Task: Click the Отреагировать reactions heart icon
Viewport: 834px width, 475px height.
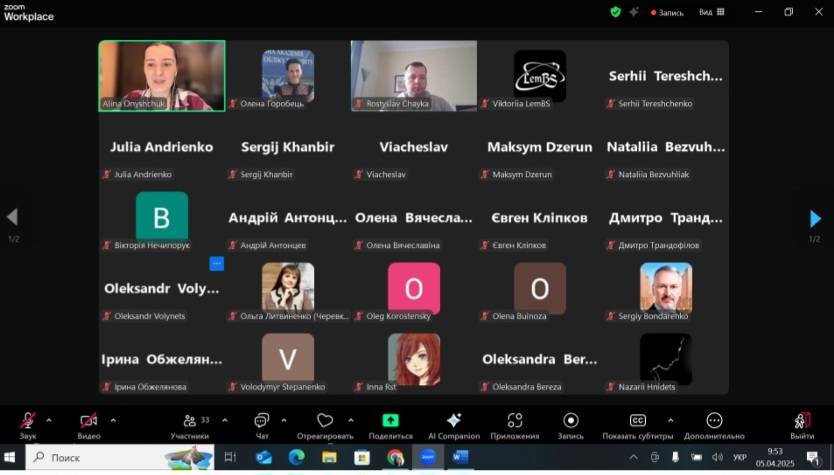Action: click(x=325, y=422)
